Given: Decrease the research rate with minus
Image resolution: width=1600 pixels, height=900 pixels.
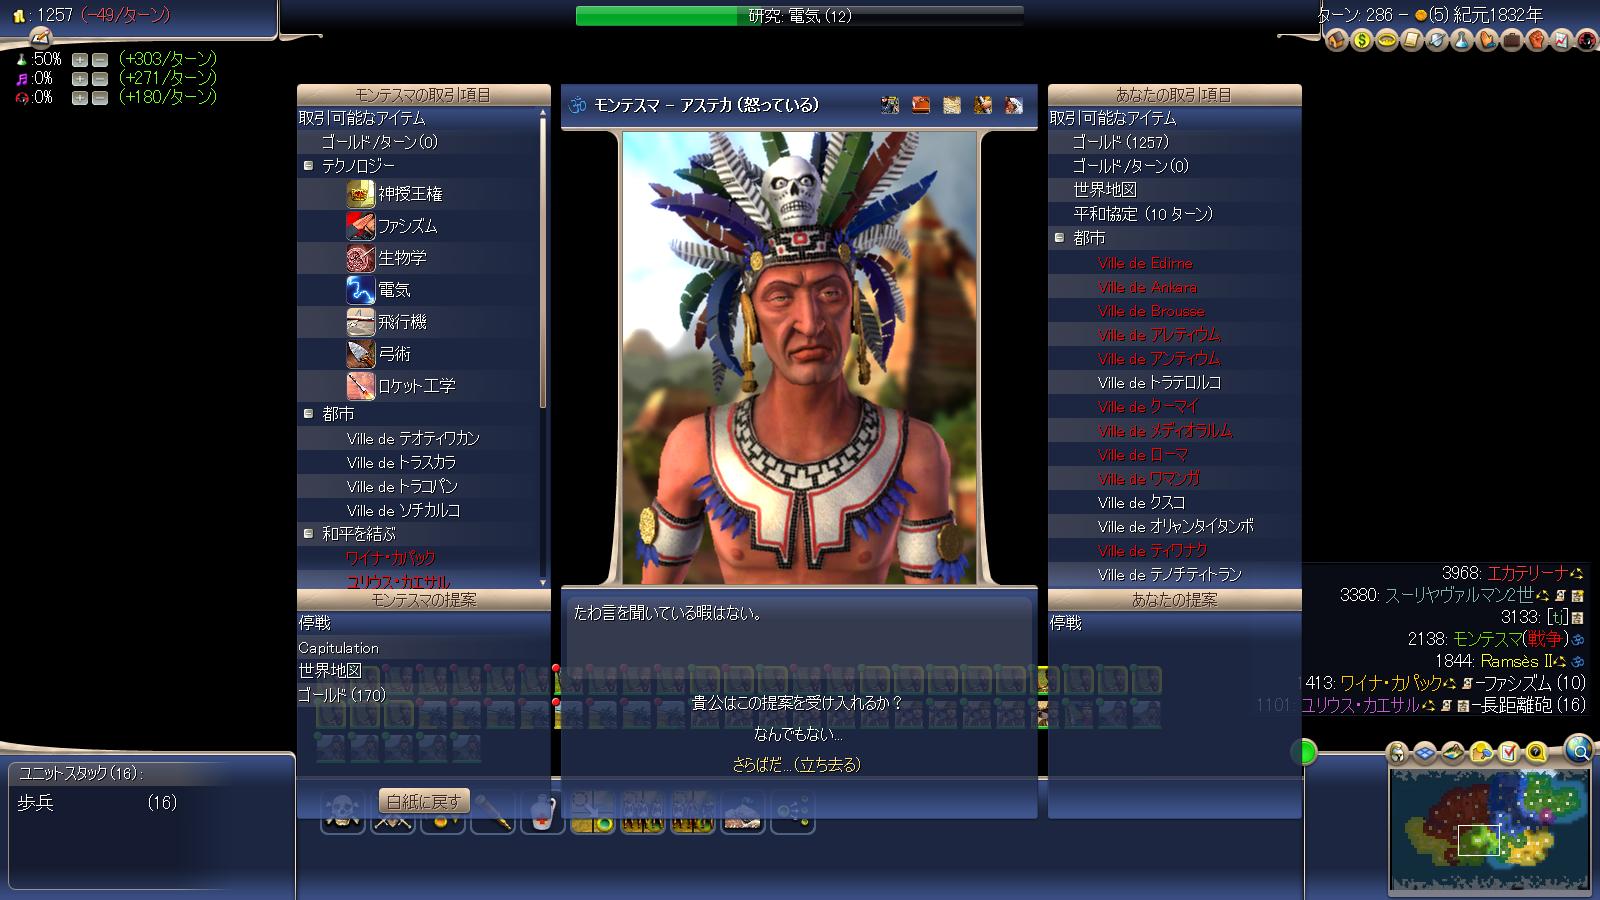Looking at the screenshot, I should pos(100,60).
